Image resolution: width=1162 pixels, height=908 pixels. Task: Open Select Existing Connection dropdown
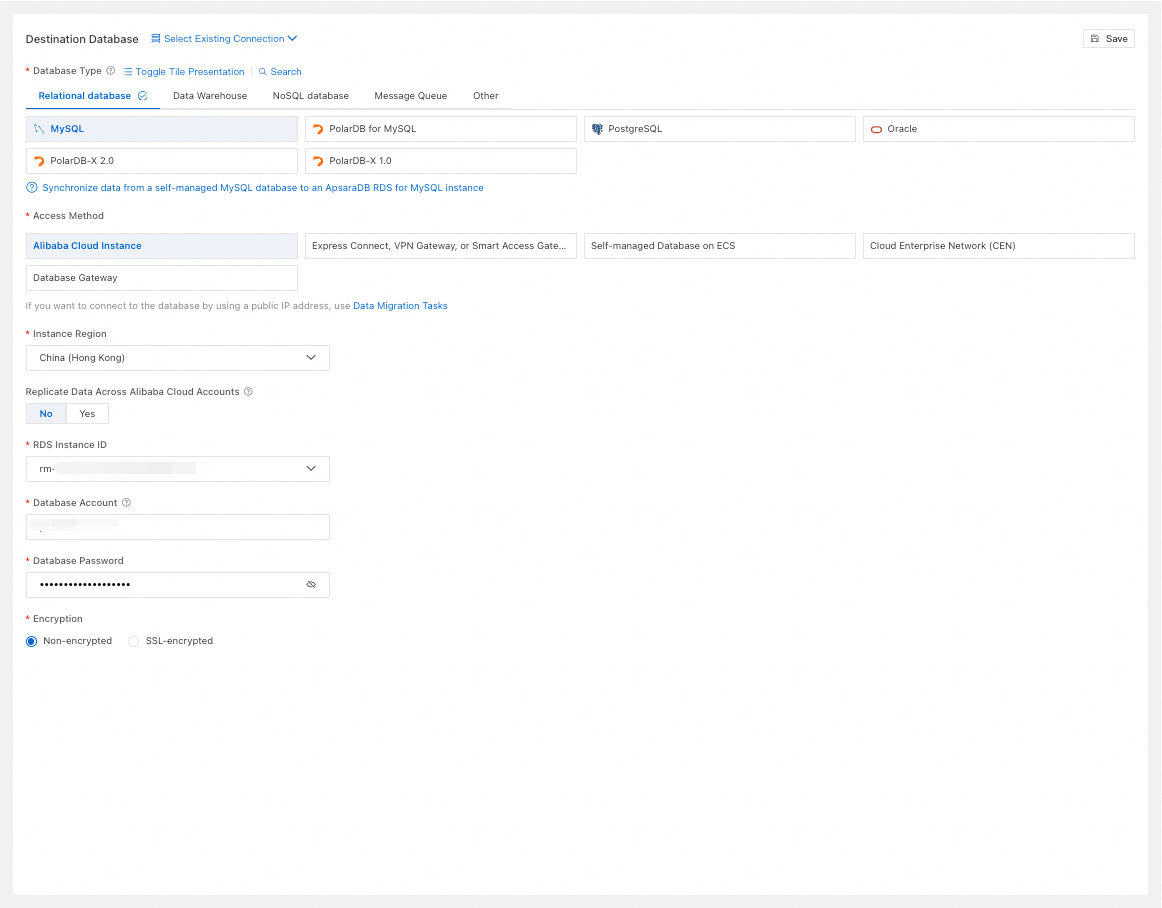coord(224,39)
